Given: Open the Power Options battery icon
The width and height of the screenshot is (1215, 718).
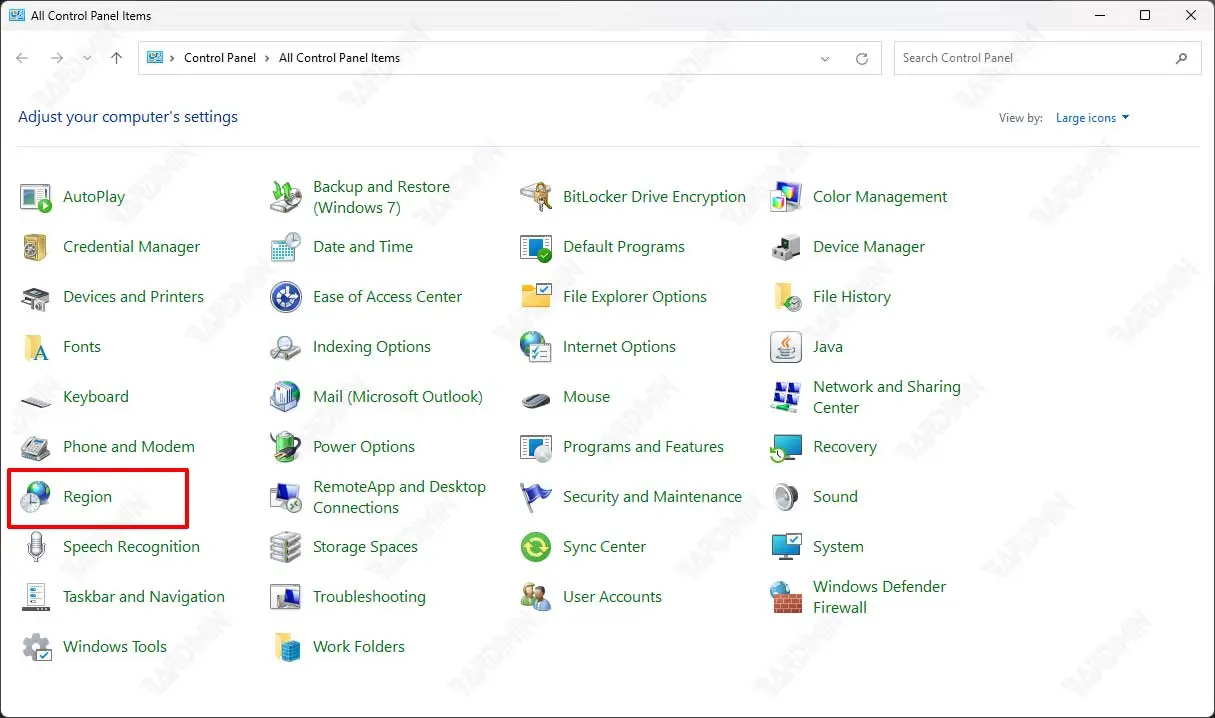Looking at the screenshot, I should 286,447.
